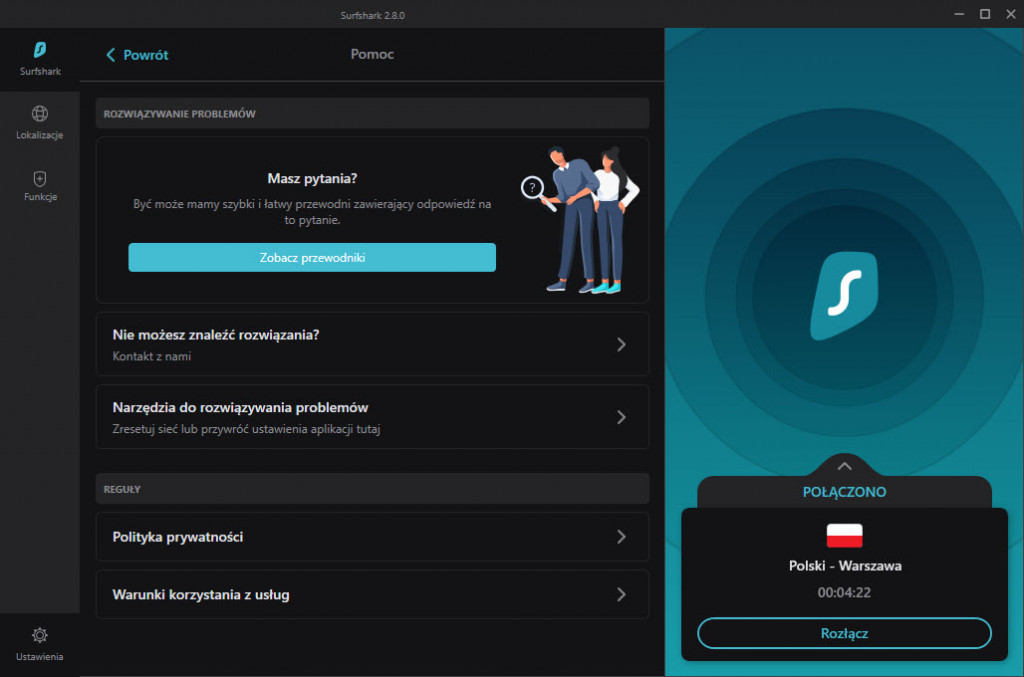1024x677 pixels.
Task: Open the Nie możesz znaleźć rozwiązania chevron
Action: coord(621,344)
